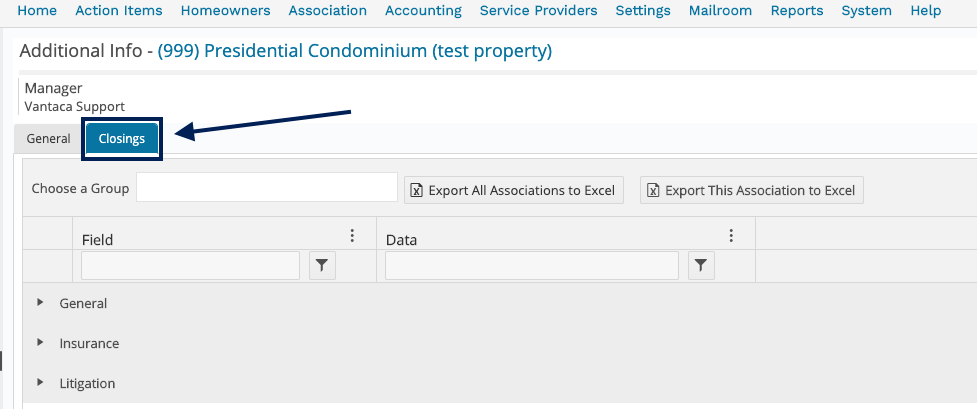Image resolution: width=977 pixels, height=409 pixels.
Task: Open the Service Providers menu
Action: 538,11
